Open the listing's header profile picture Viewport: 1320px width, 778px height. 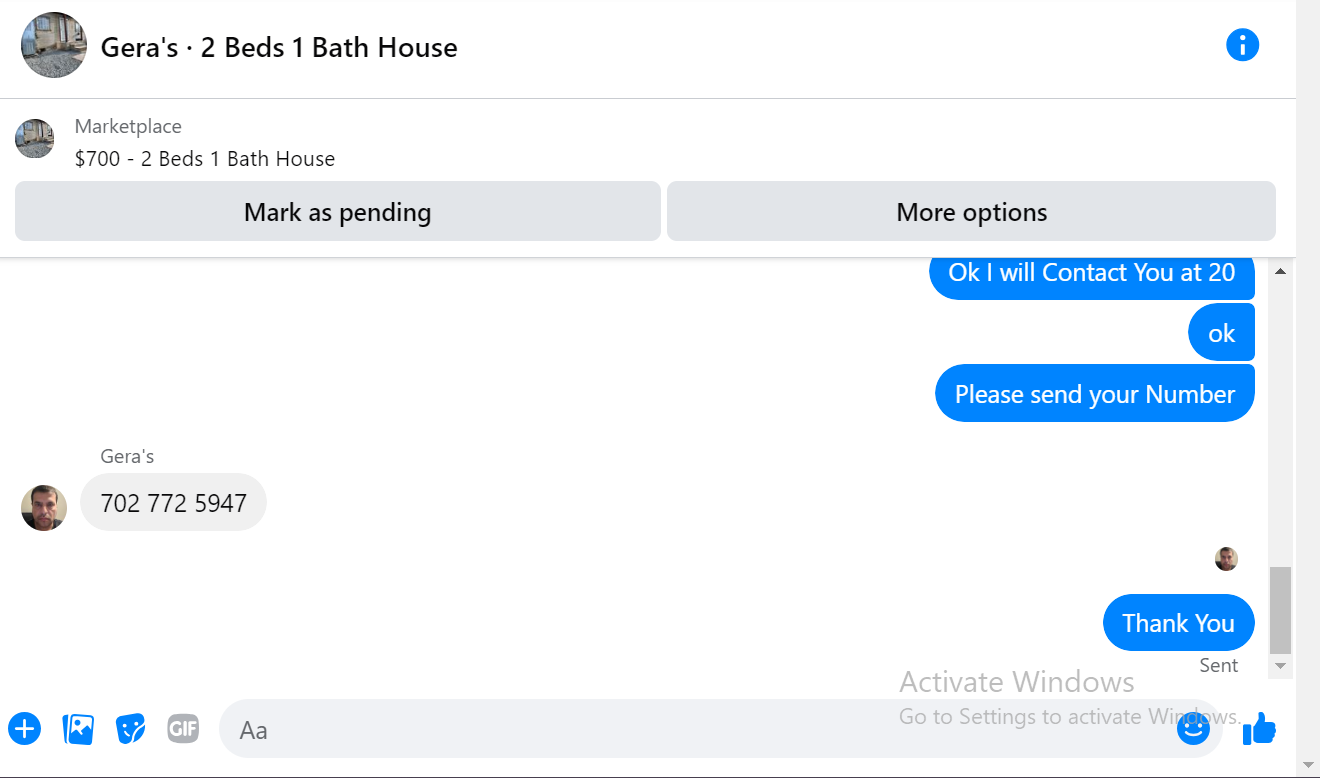pos(54,45)
